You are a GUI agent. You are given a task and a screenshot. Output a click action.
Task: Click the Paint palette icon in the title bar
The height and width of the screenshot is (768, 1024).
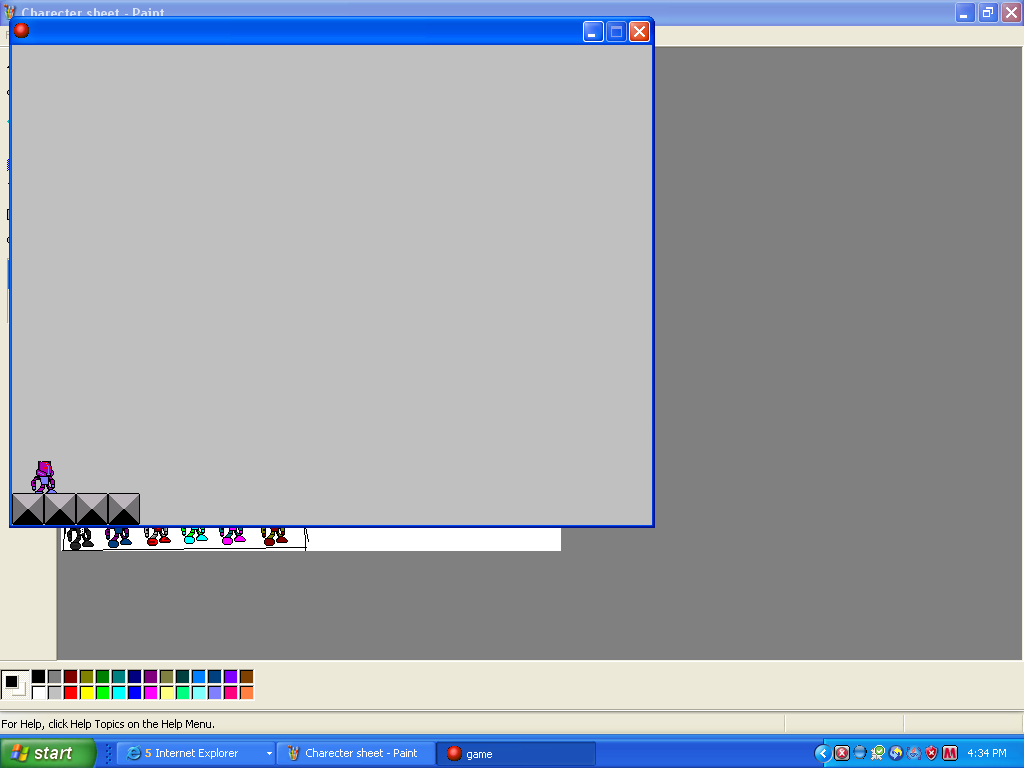click(9, 12)
